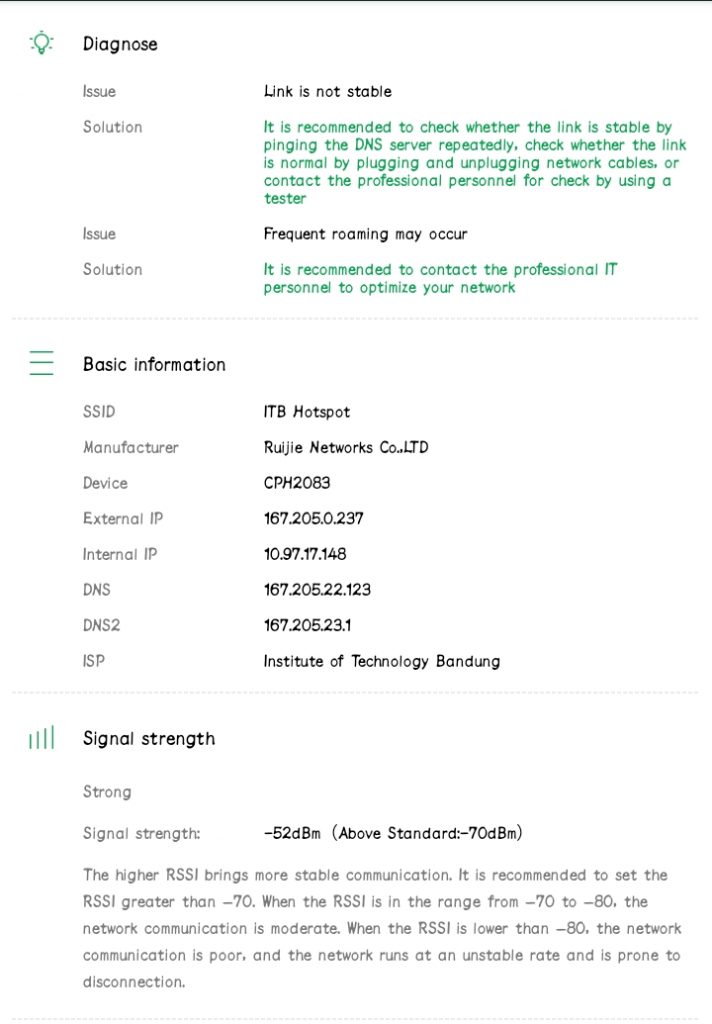Click the Strong signal status label
The image size is (712, 1024).
107,792
